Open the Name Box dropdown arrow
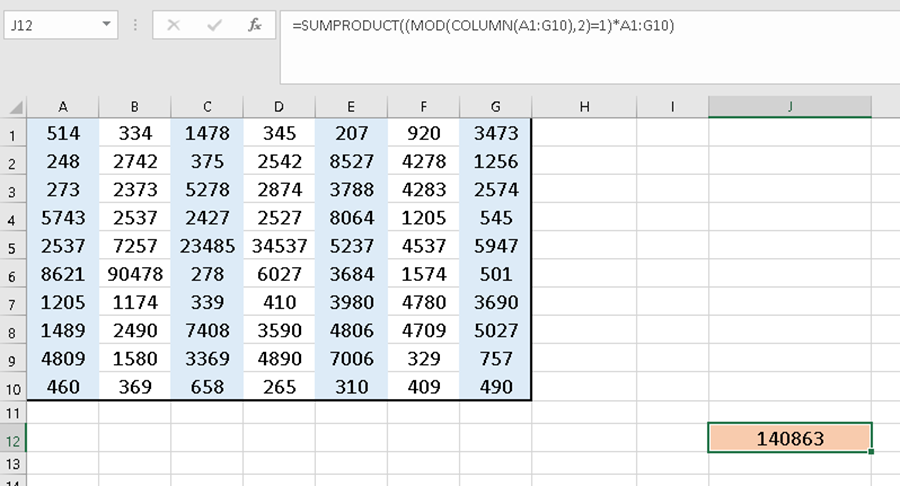The height and width of the screenshot is (486, 900). (x=106, y=26)
